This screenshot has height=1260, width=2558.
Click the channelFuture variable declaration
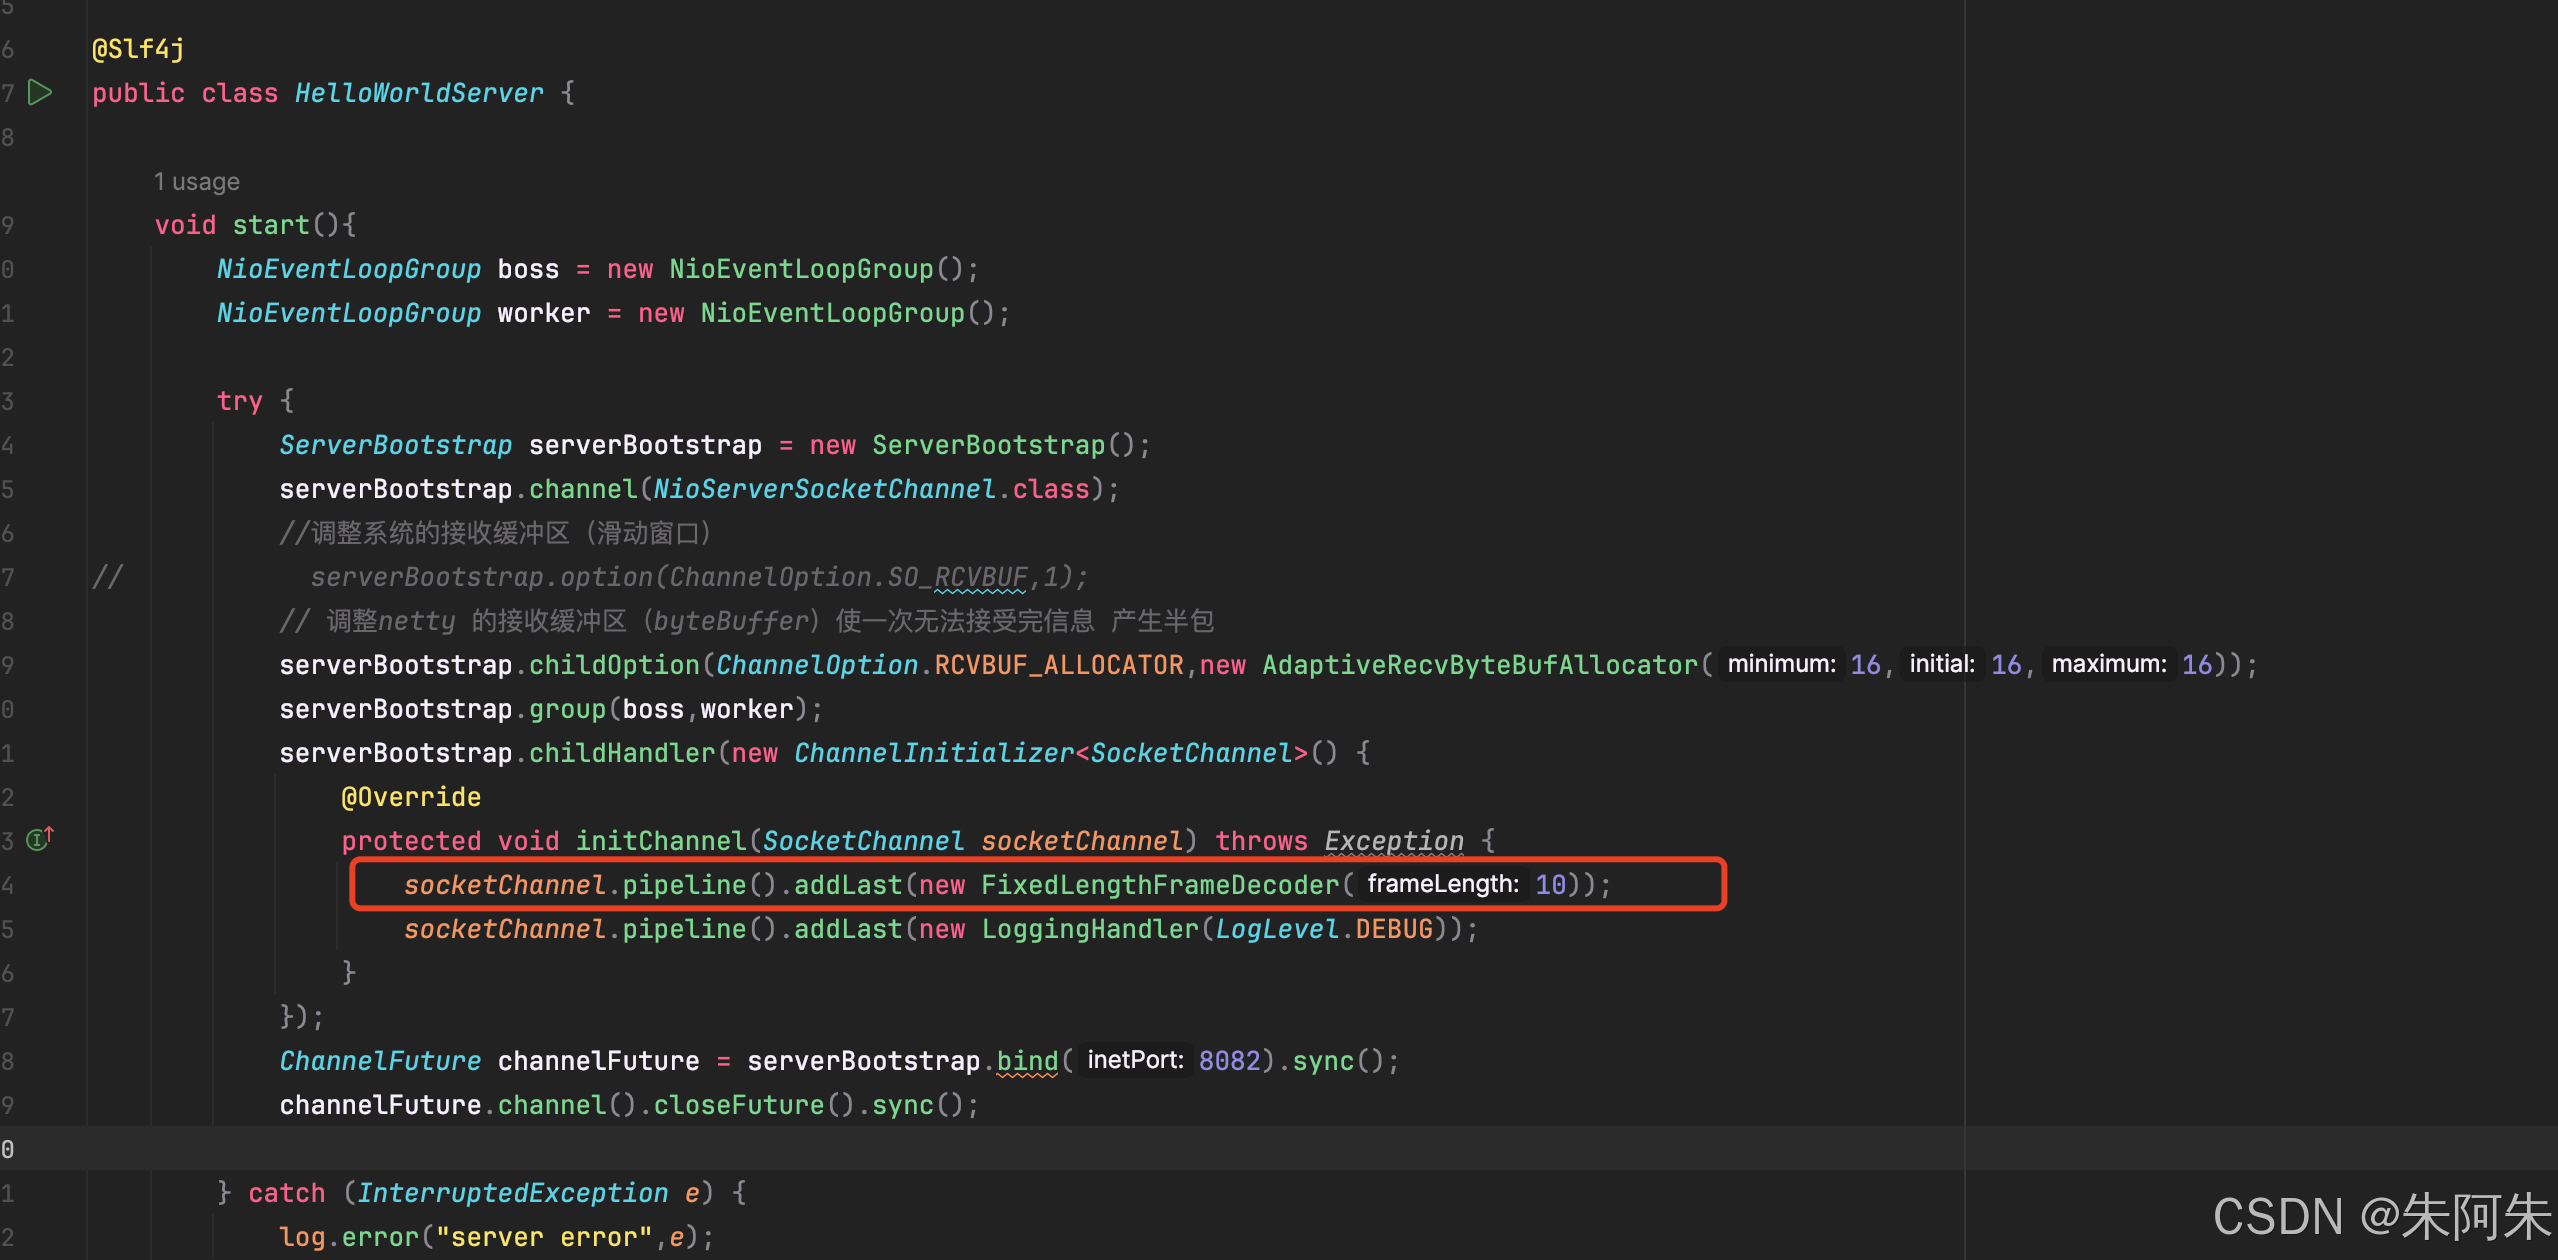[x=599, y=1061]
